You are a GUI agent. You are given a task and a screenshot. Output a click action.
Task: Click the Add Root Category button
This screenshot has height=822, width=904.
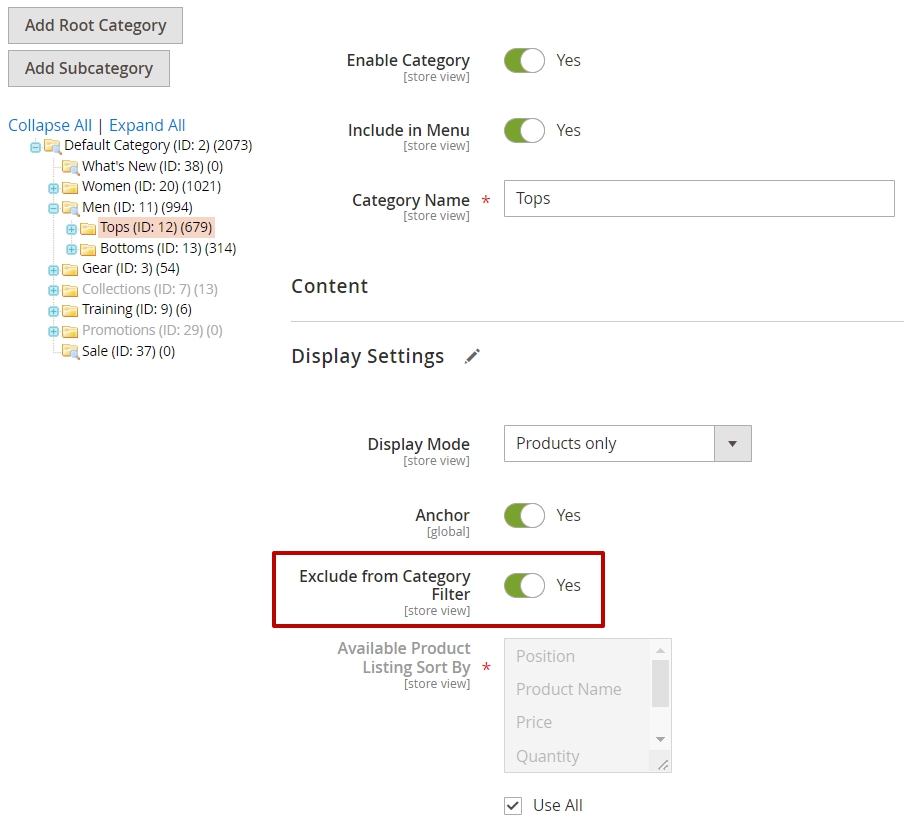(95, 25)
